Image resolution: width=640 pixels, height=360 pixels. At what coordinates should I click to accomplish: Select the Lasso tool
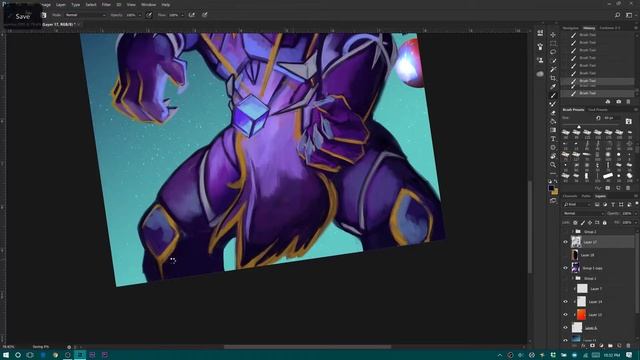coord(553,52)
